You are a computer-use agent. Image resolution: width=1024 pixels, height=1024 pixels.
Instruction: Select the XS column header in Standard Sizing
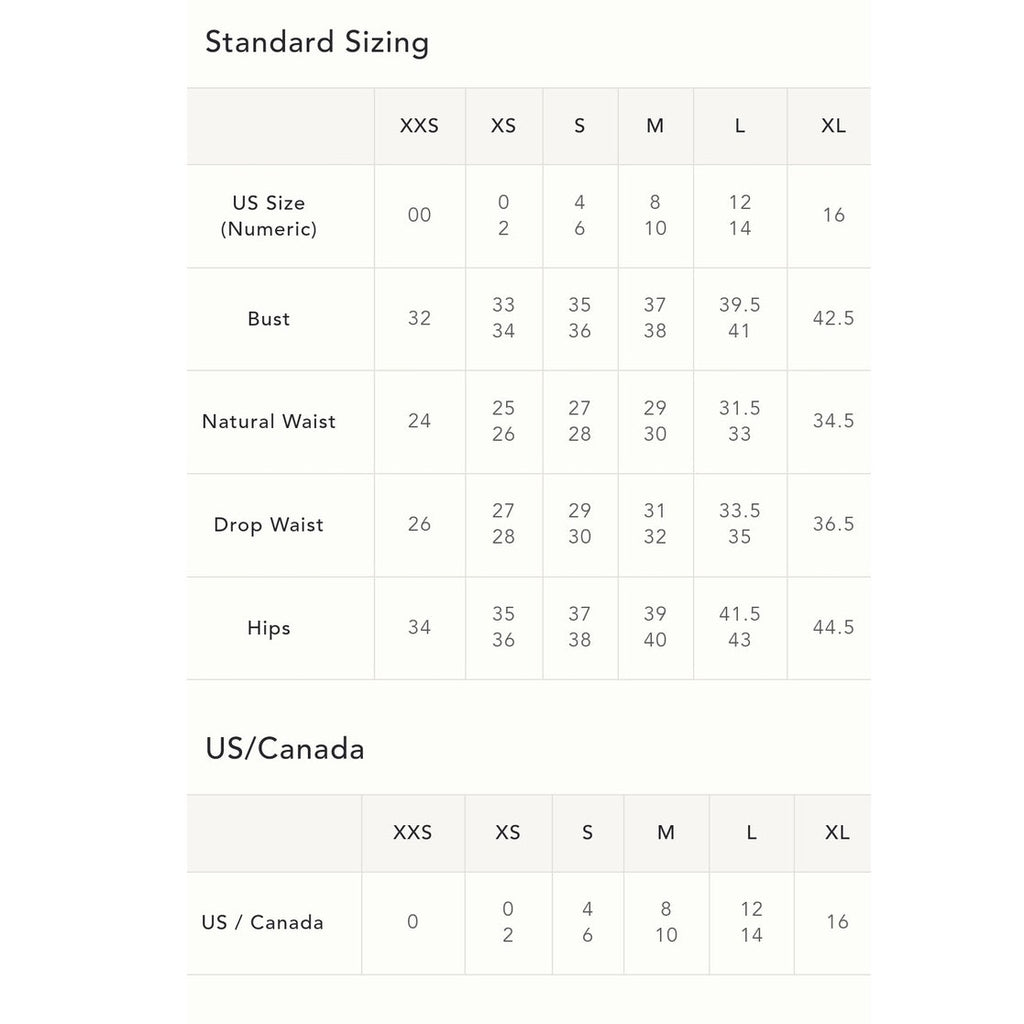click(504, 125)
